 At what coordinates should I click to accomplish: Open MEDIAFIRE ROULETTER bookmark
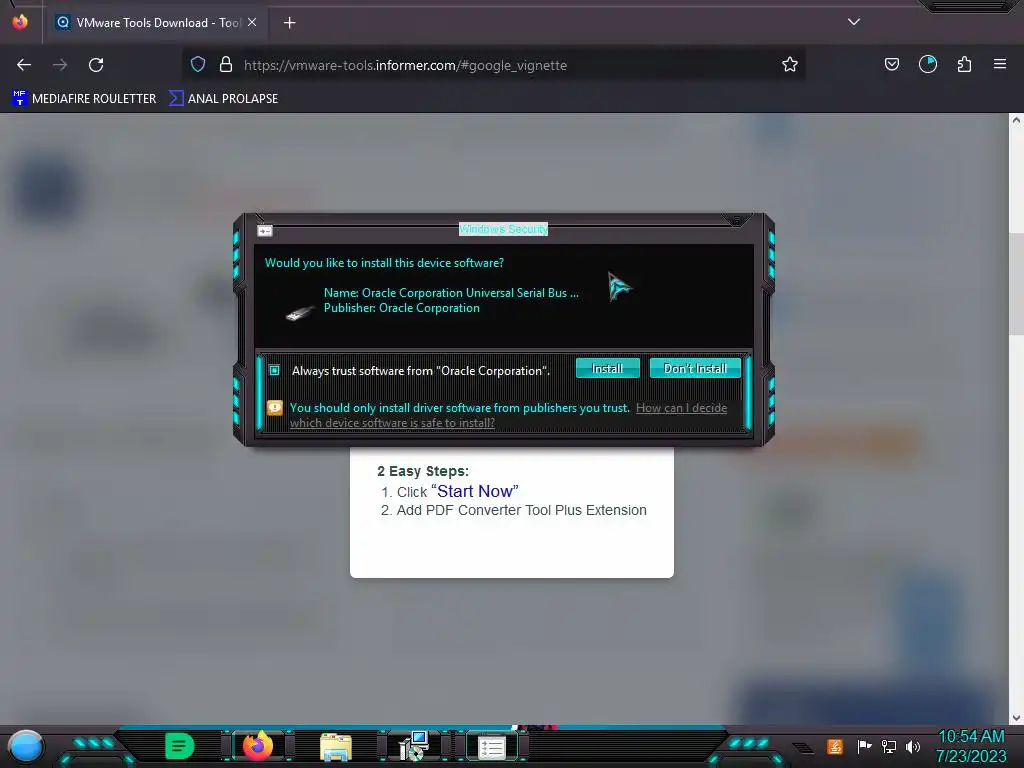pos(84,99)
